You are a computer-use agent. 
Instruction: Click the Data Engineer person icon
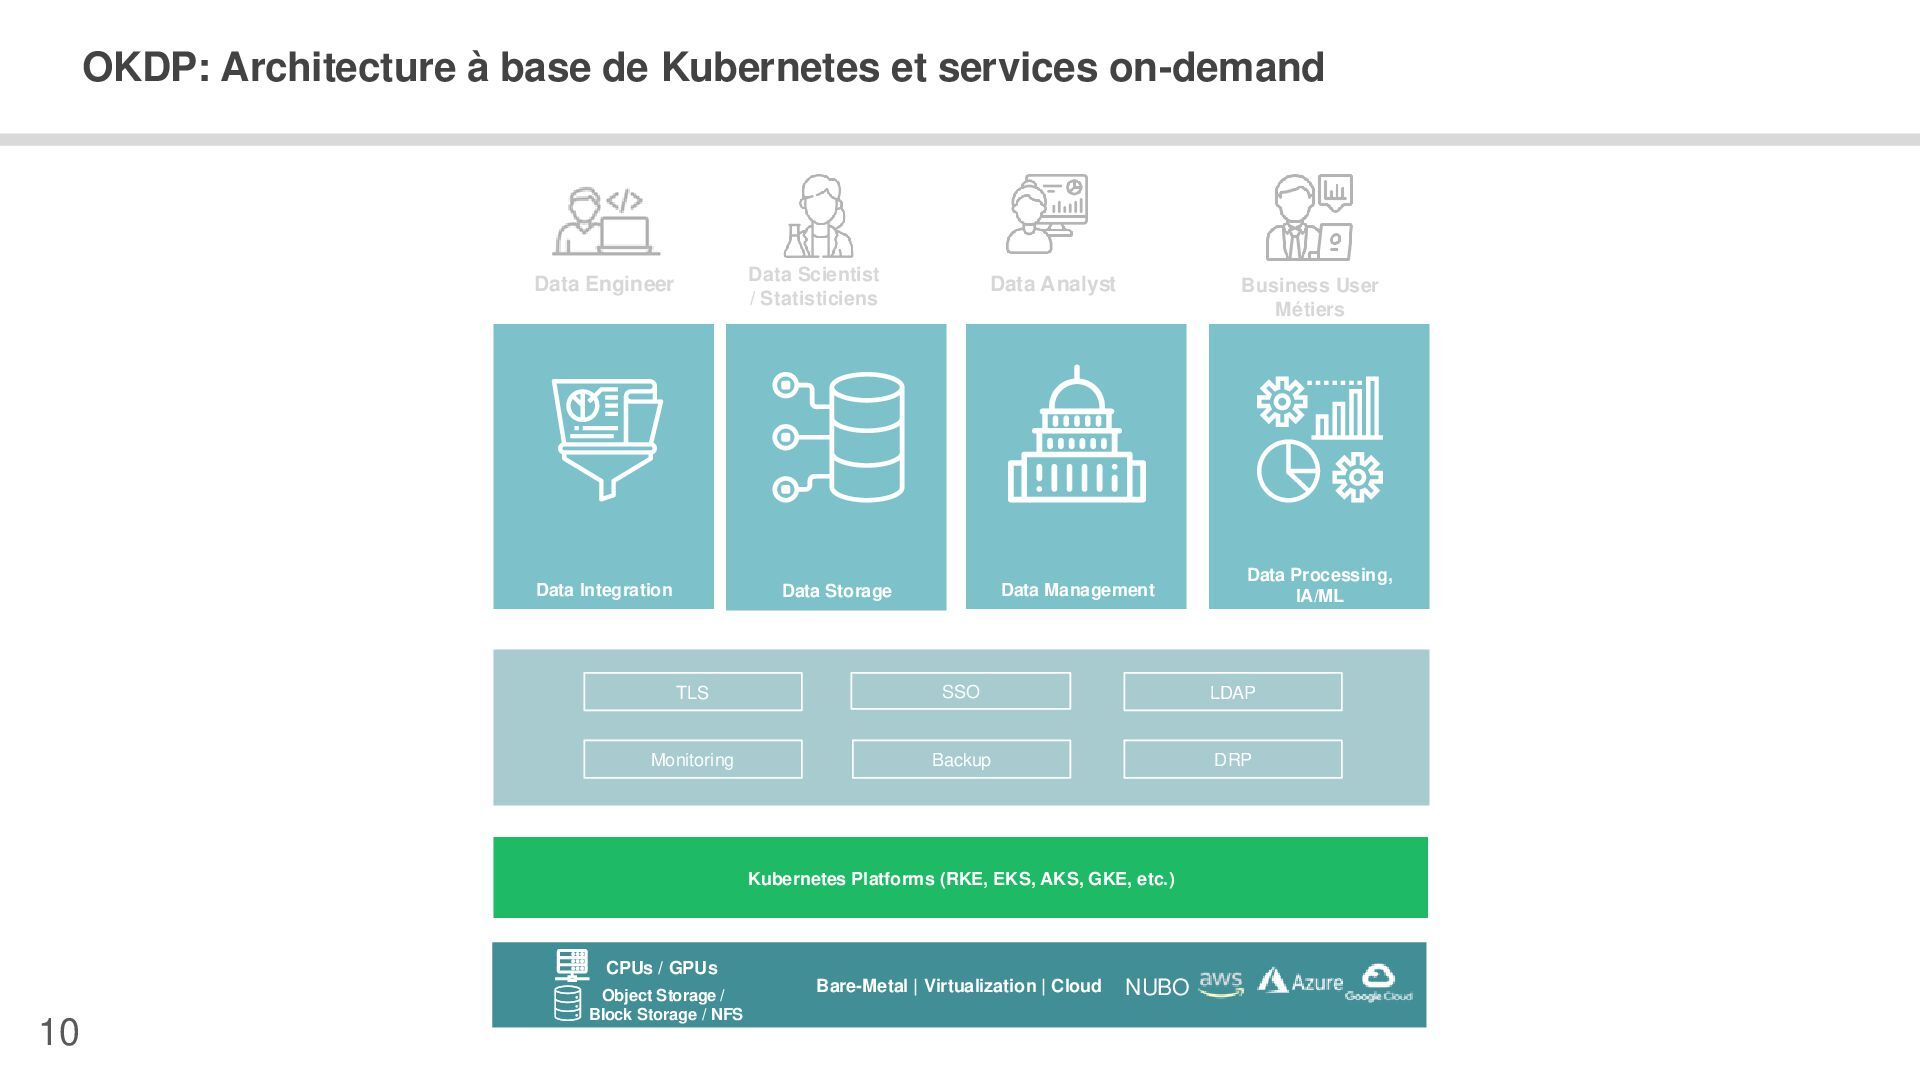[x=605, y=221]
